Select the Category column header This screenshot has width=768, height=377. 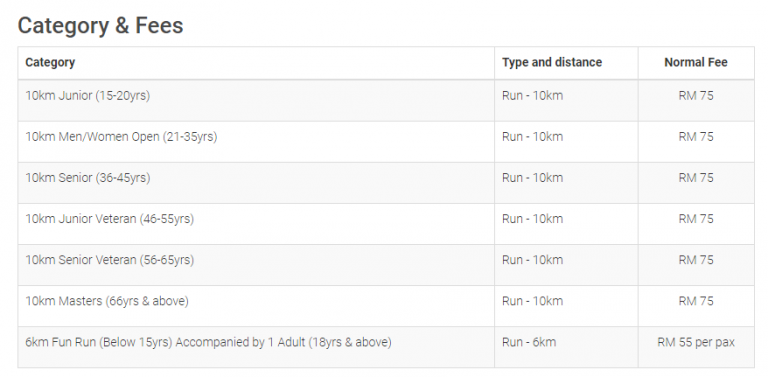50,63
